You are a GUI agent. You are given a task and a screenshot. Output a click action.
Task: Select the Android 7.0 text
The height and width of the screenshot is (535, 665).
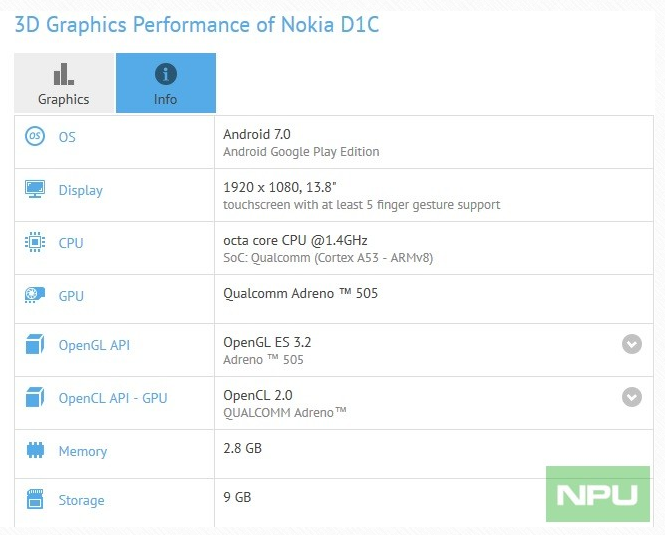pos(257,134)
